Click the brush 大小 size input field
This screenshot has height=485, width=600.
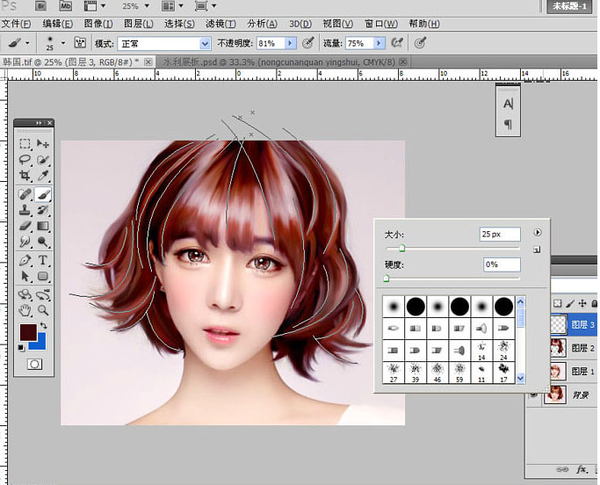498,233
